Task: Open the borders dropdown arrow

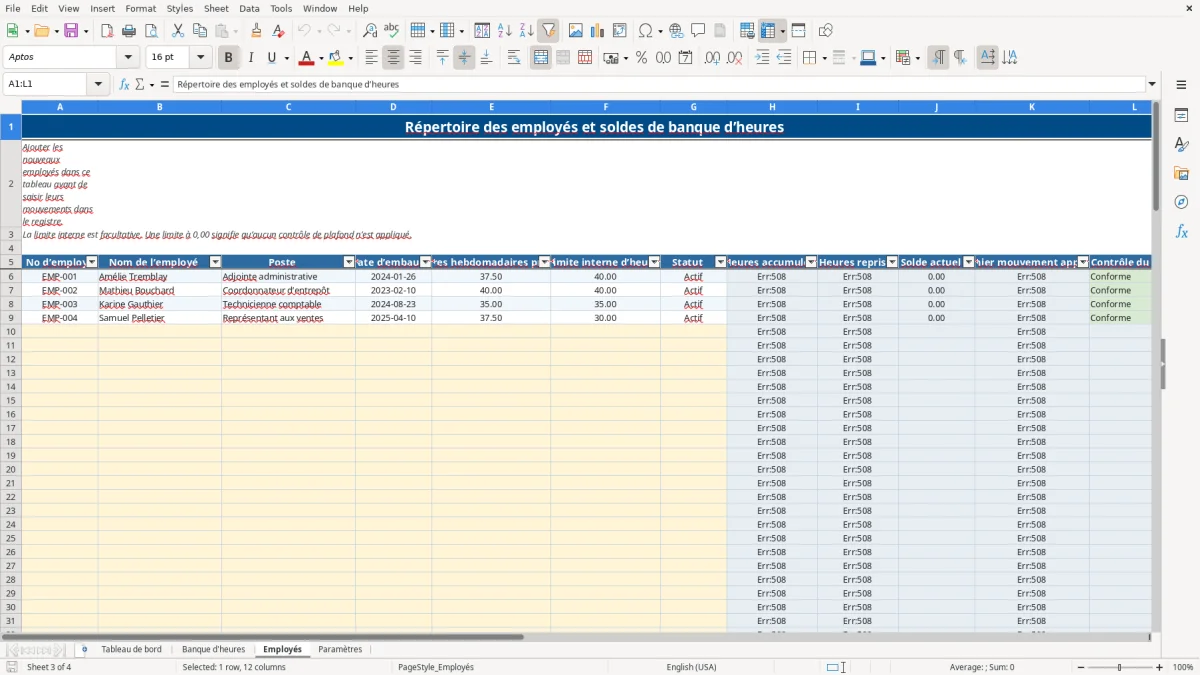Action: click(x=823, y=58)
